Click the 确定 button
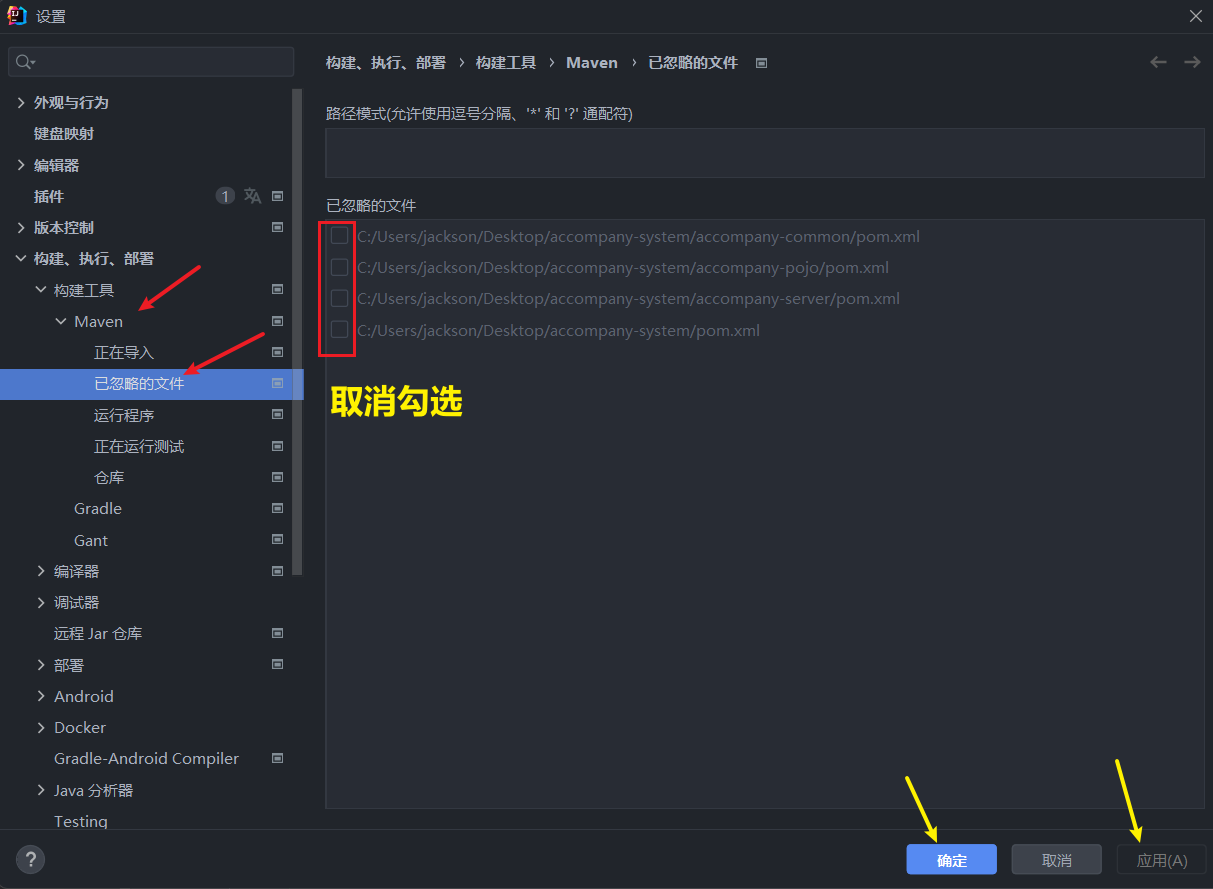 tap(951, 860)
